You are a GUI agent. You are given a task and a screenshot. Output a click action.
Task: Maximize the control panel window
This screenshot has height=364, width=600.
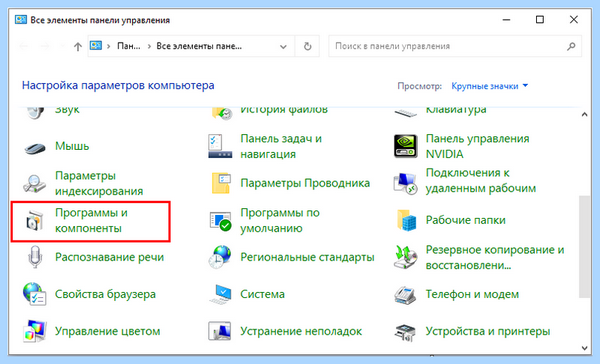(540, 20)
